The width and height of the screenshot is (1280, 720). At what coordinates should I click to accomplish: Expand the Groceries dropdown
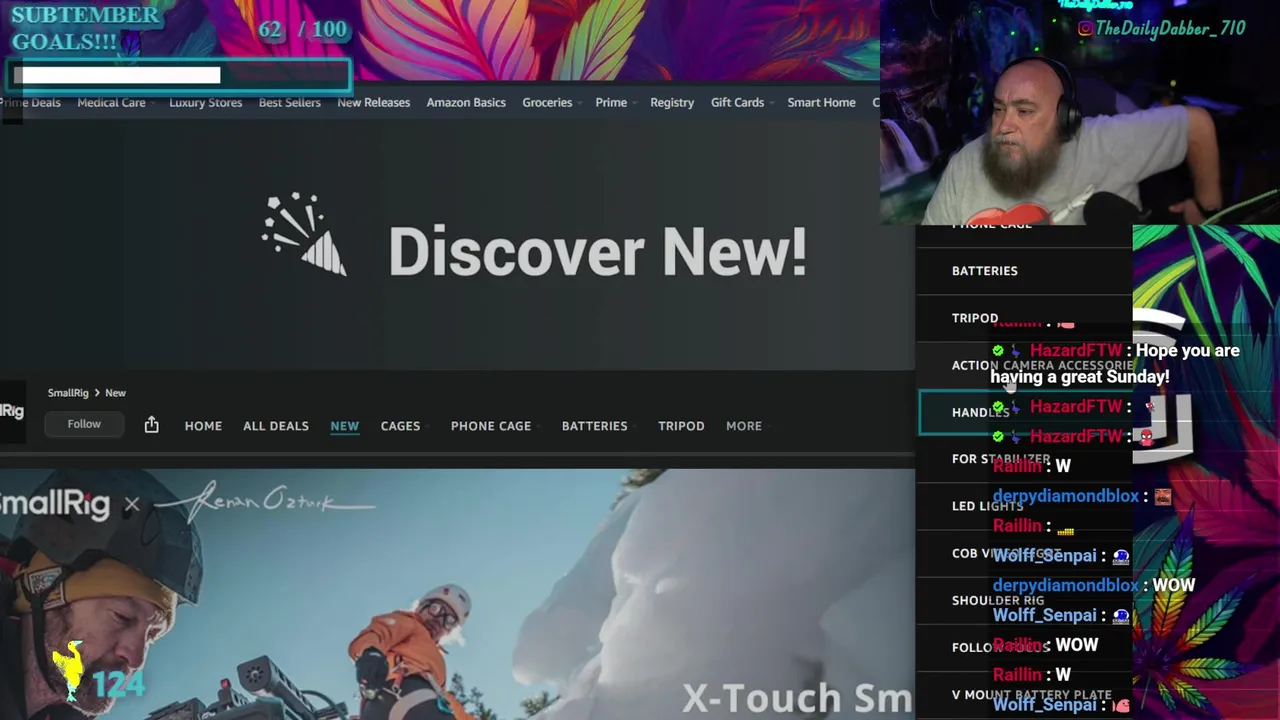pyautogui.click(x=550, y=102)
